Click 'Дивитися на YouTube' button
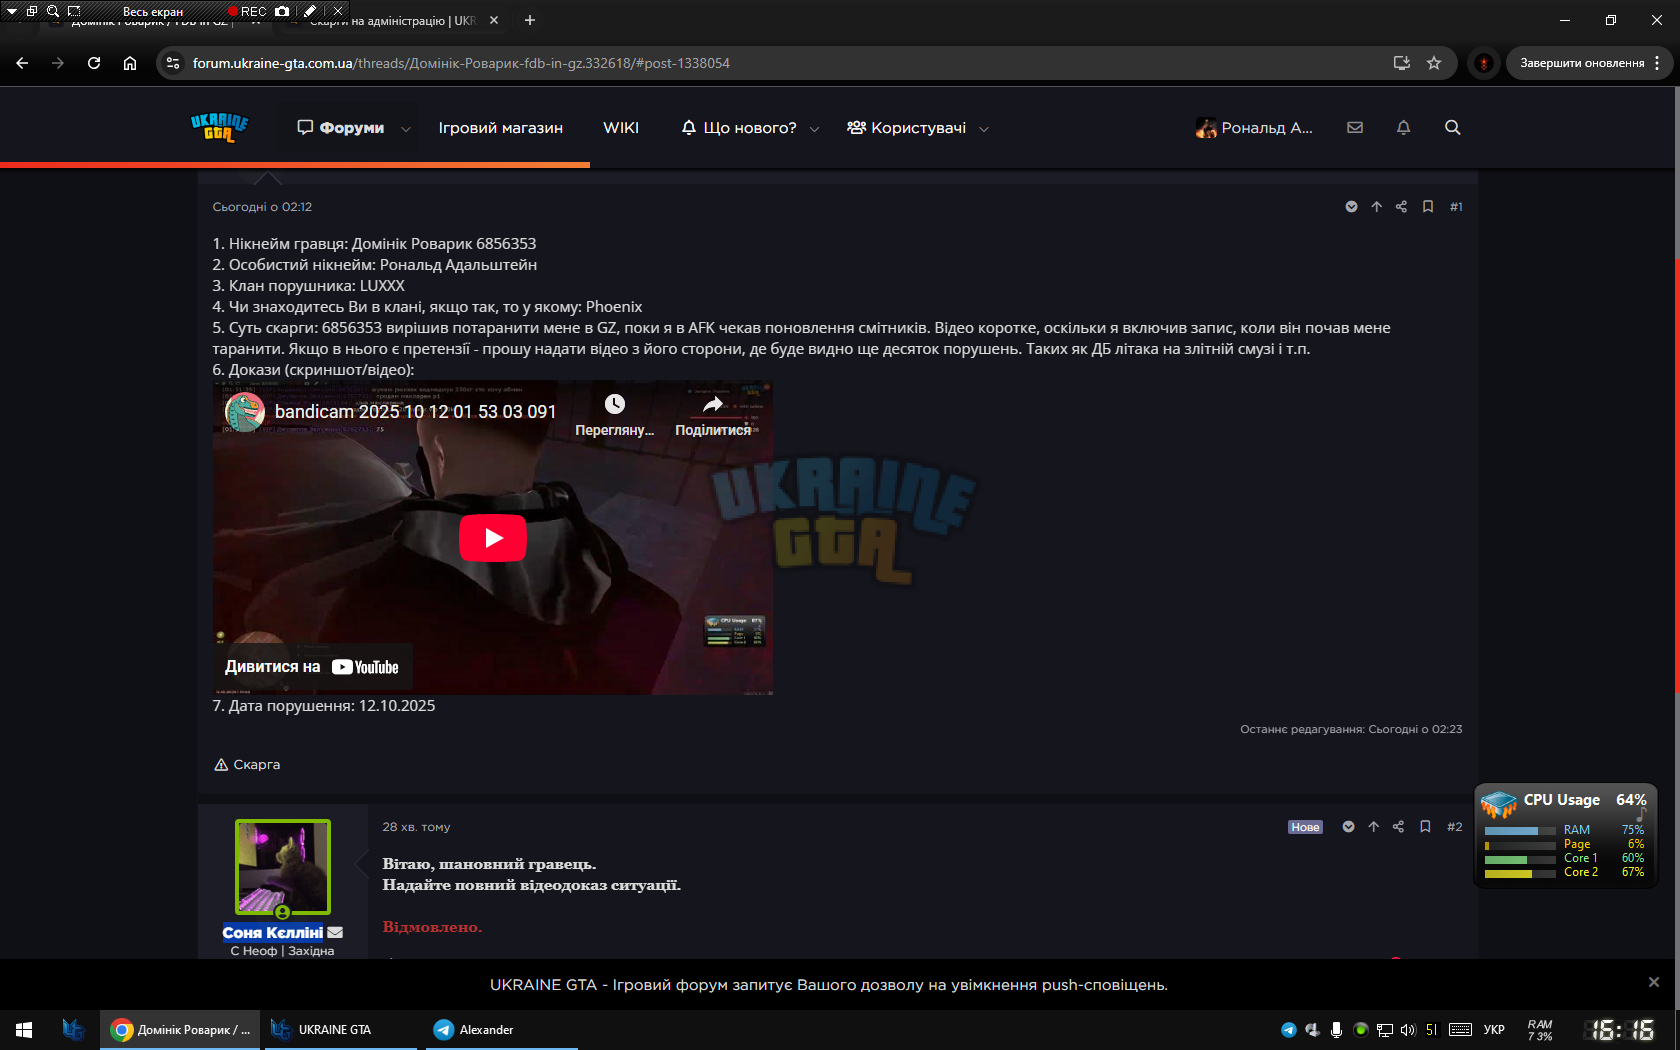This screenshot has width=1680, height=1050. click(312, 667)
